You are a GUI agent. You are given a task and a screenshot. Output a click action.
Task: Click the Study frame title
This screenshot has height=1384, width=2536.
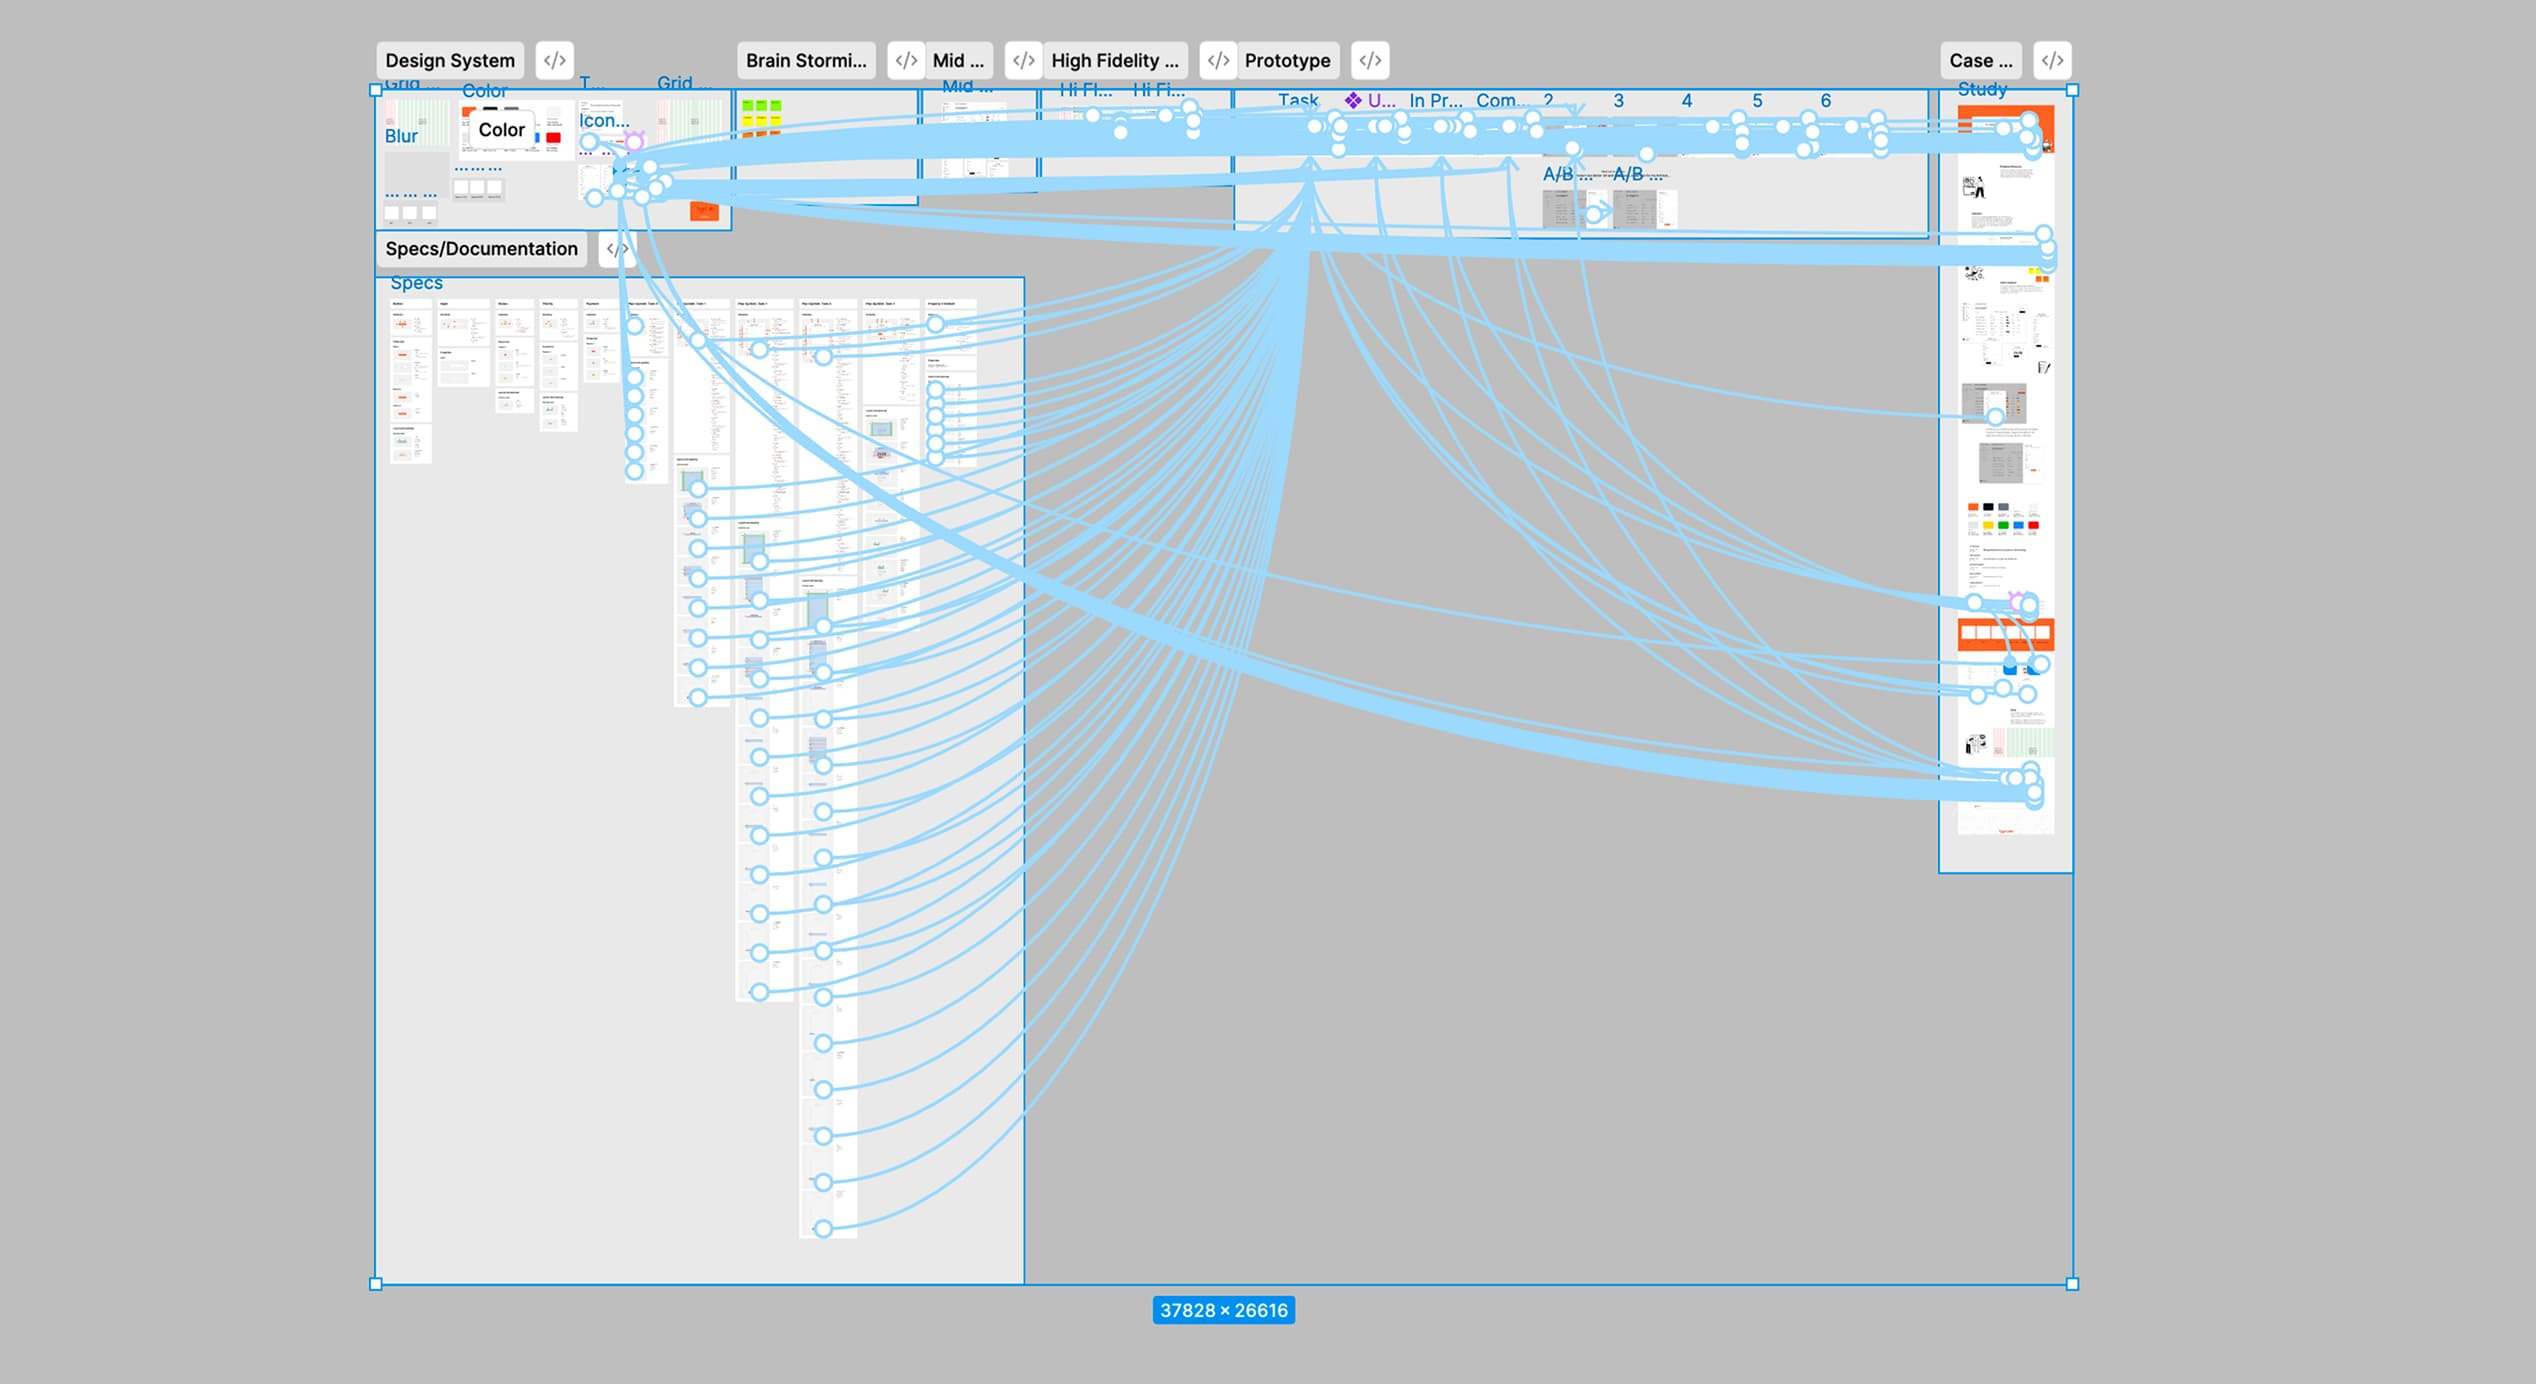click(1981, 88)
